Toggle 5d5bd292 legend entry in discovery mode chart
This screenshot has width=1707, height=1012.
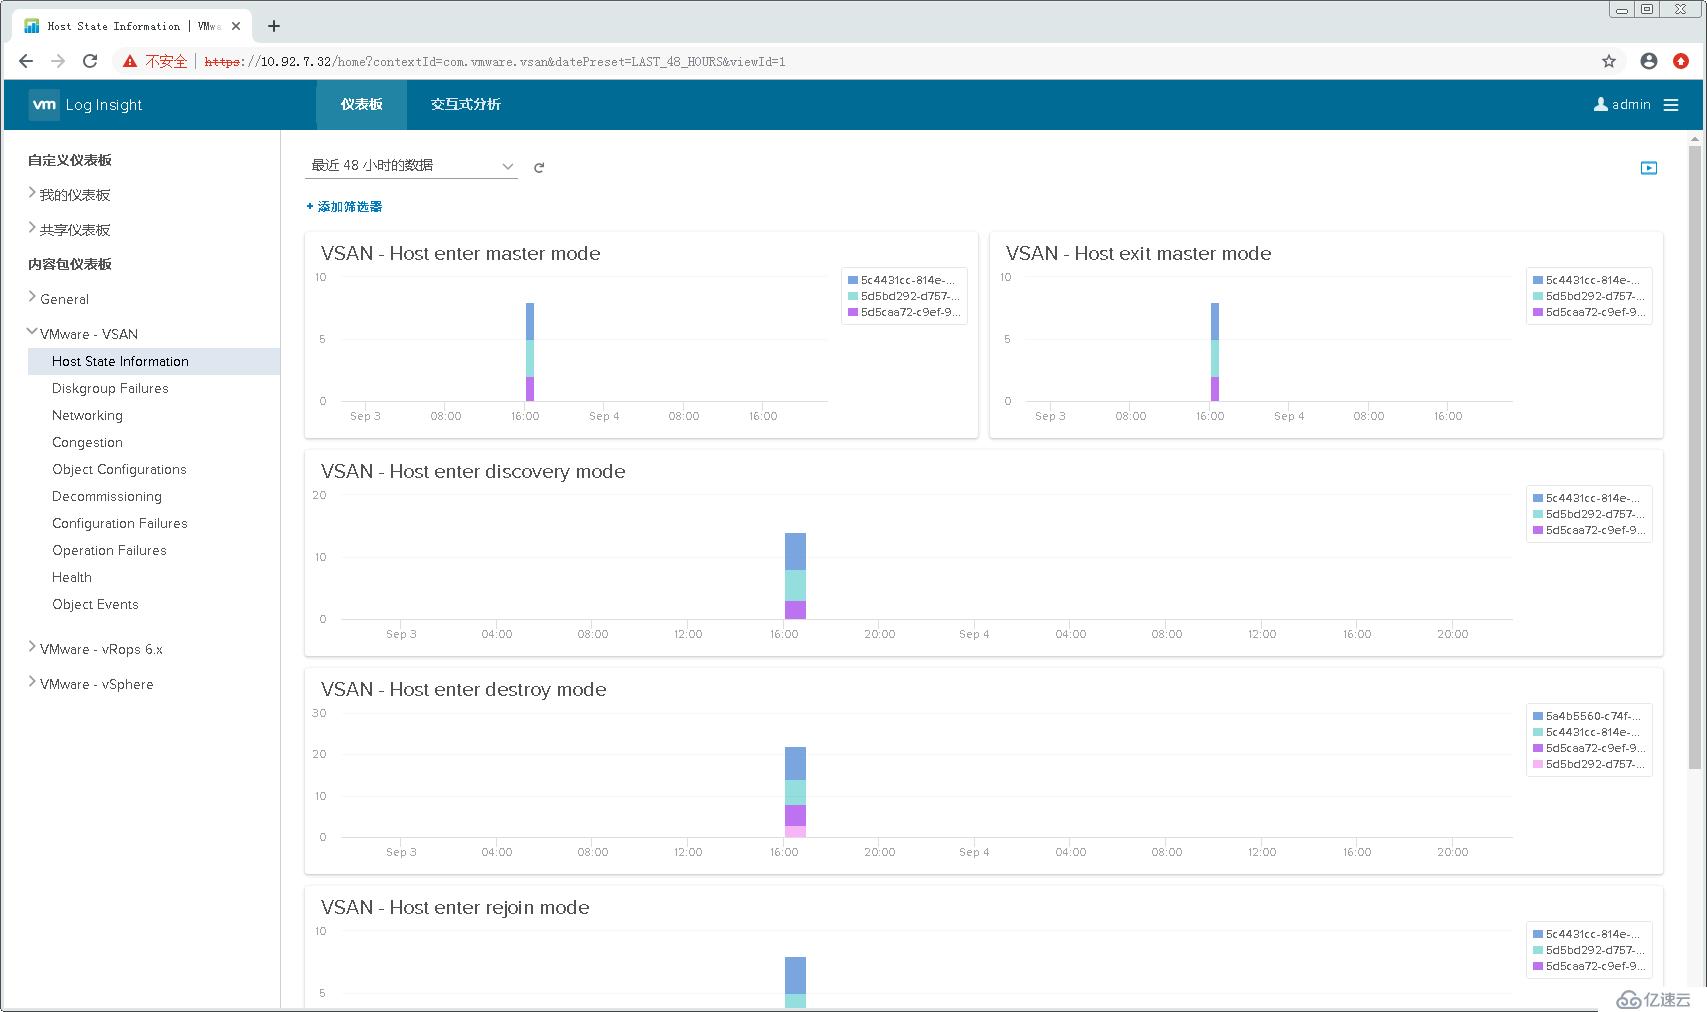(x=1588, y=514)
